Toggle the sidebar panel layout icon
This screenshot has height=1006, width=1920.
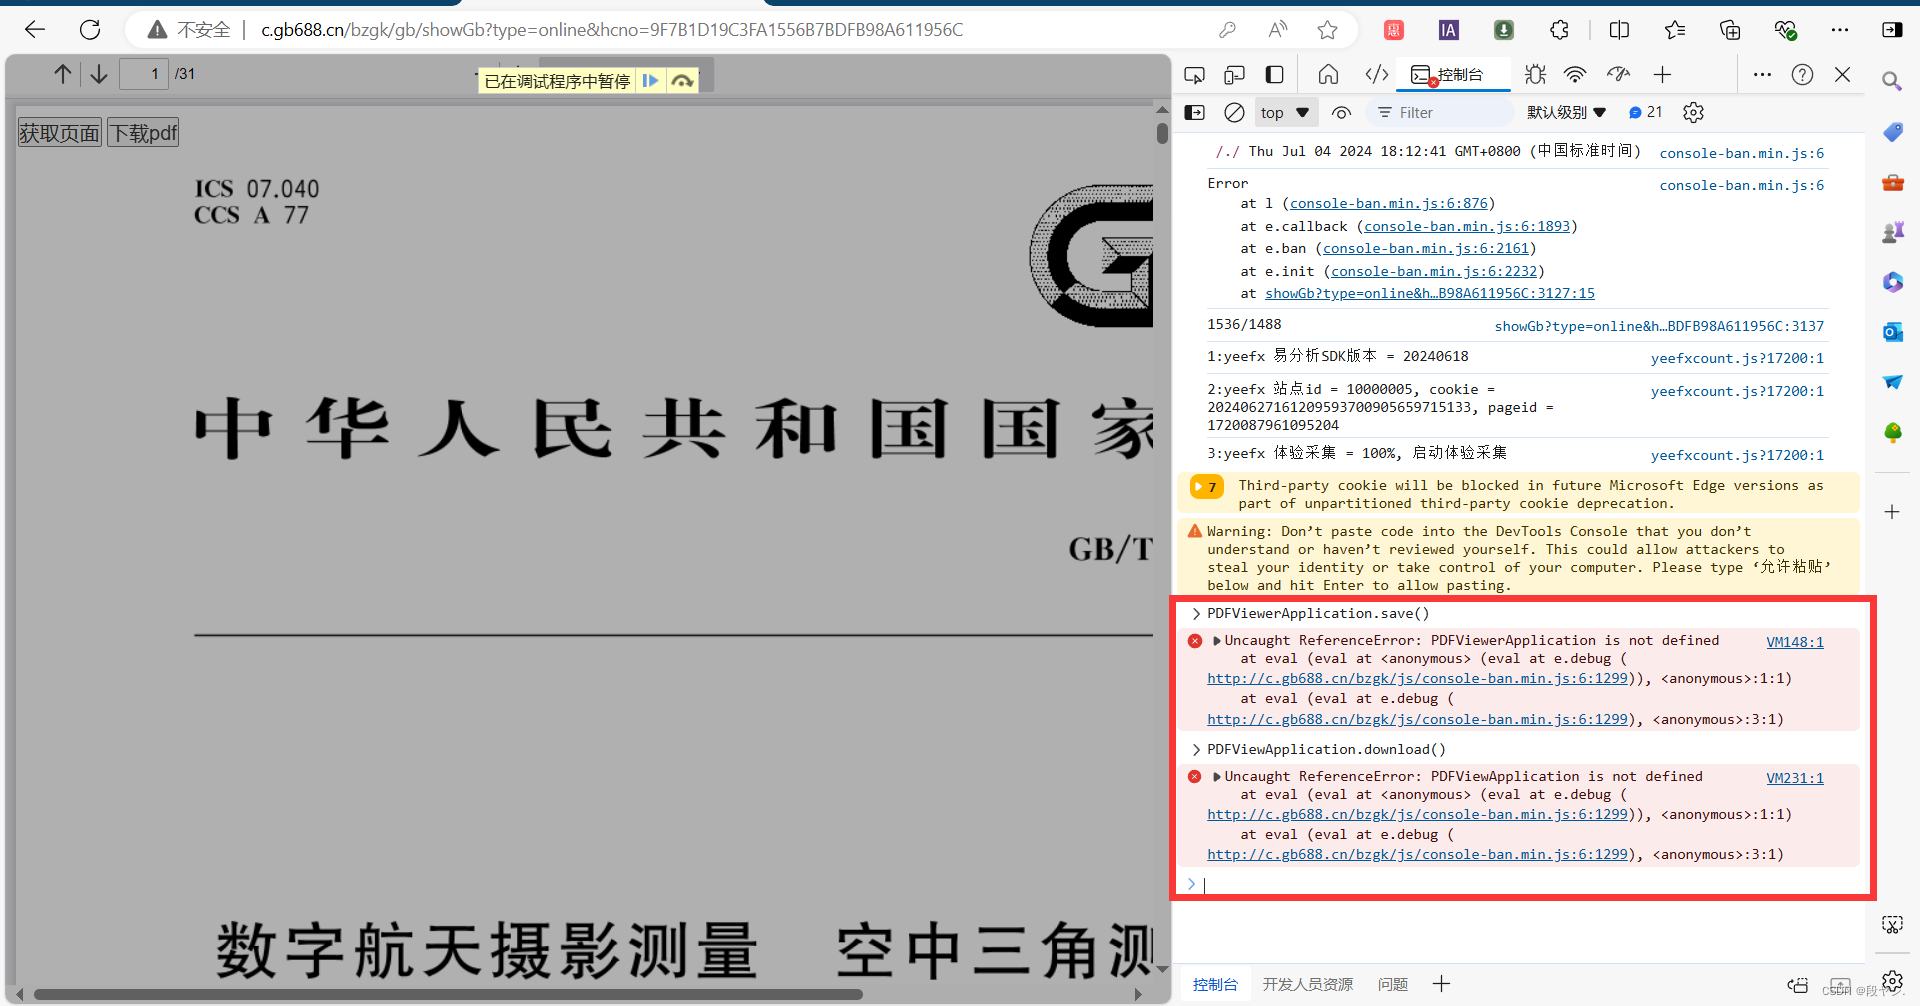click(x=1273, y=74)
